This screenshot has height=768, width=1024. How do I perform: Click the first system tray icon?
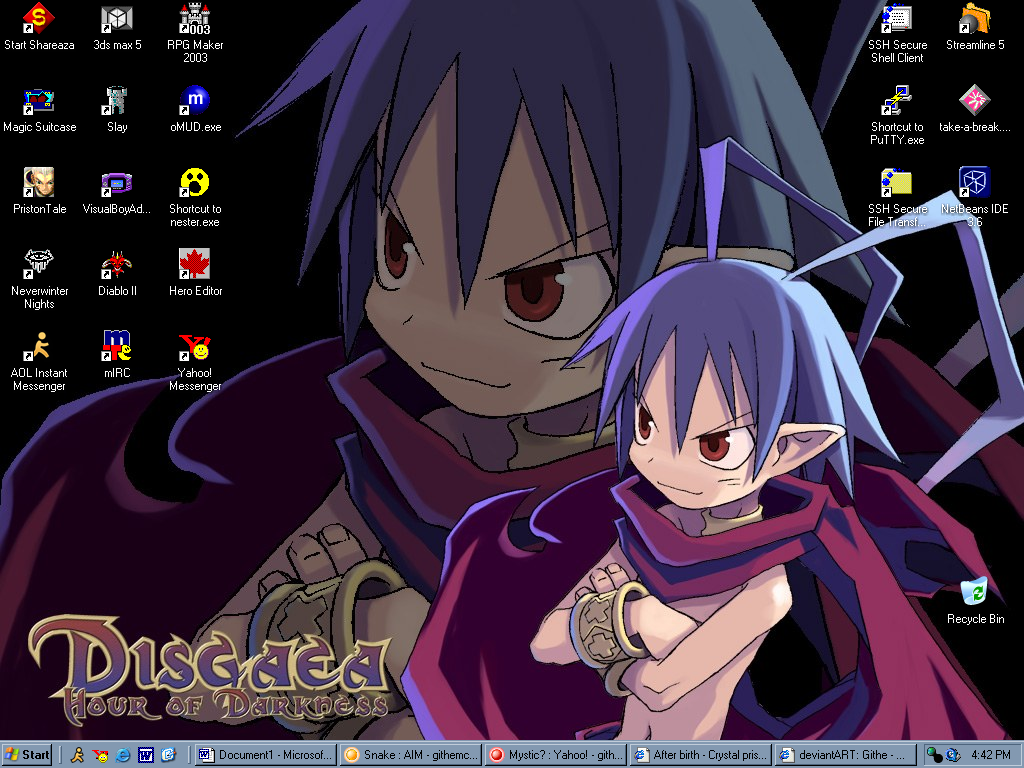click(934, 756)
